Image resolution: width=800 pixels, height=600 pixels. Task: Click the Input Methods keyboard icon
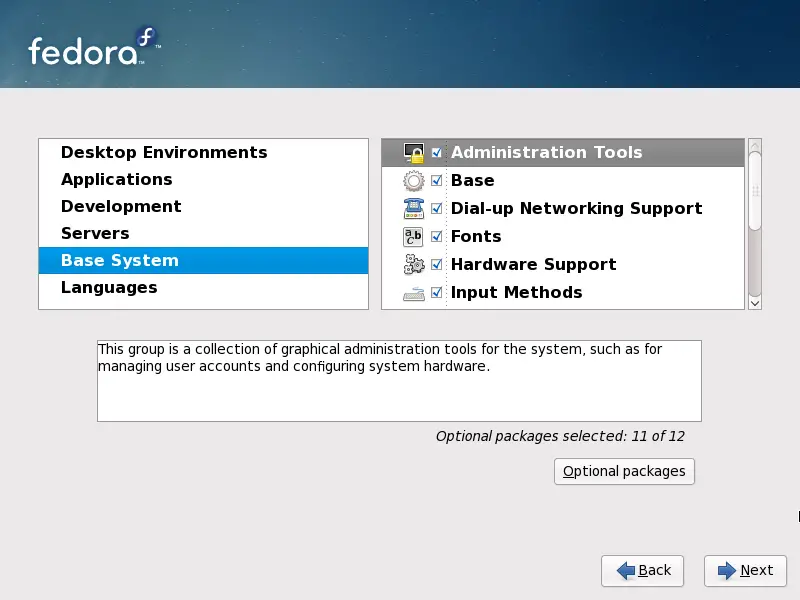tap(413, 293)
